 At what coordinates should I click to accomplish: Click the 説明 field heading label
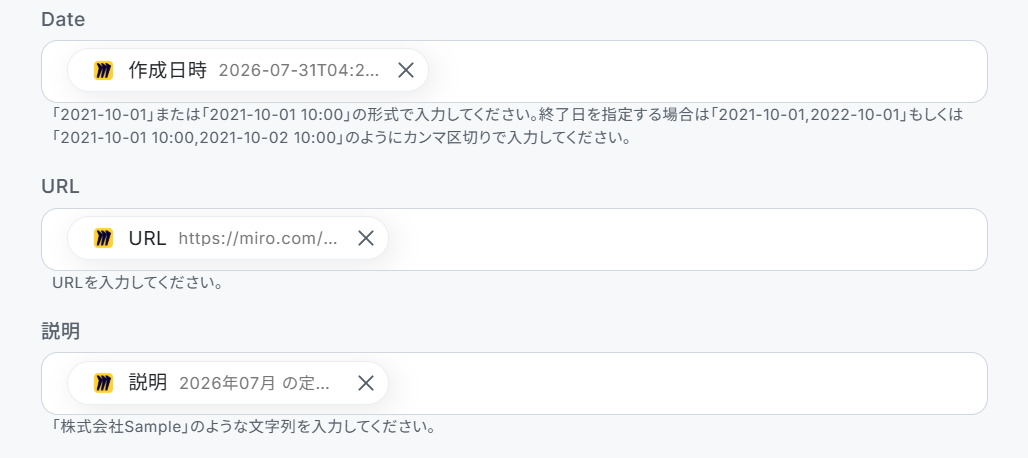click(60, 332)
